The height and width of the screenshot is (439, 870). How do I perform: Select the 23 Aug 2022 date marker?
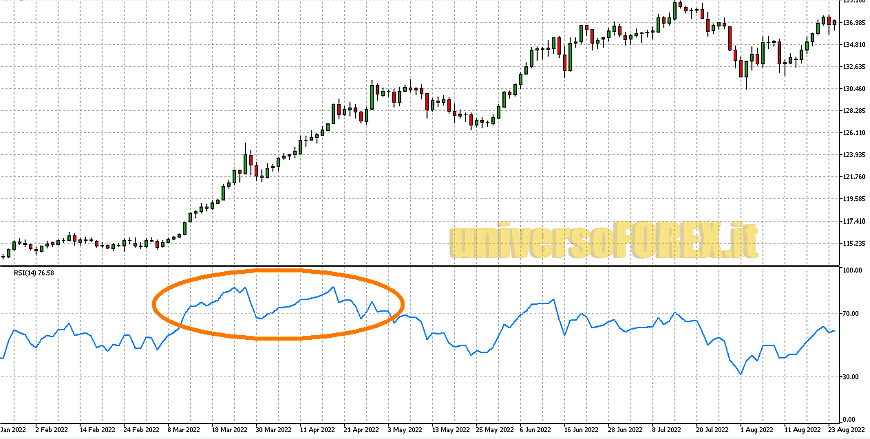(845, 429)
